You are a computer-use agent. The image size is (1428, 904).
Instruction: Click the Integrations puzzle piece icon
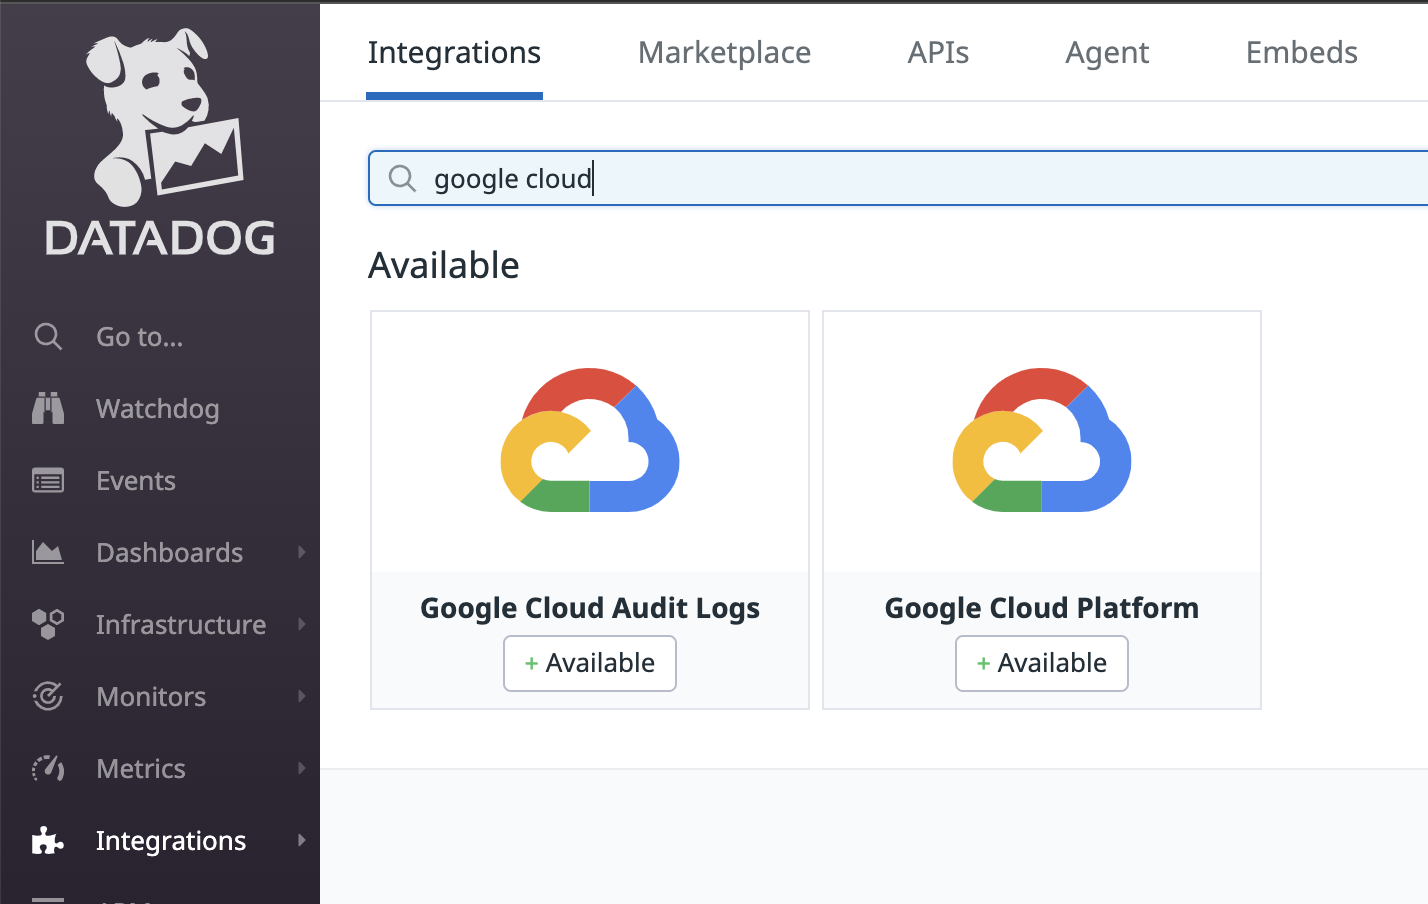[x=48, y=841]
